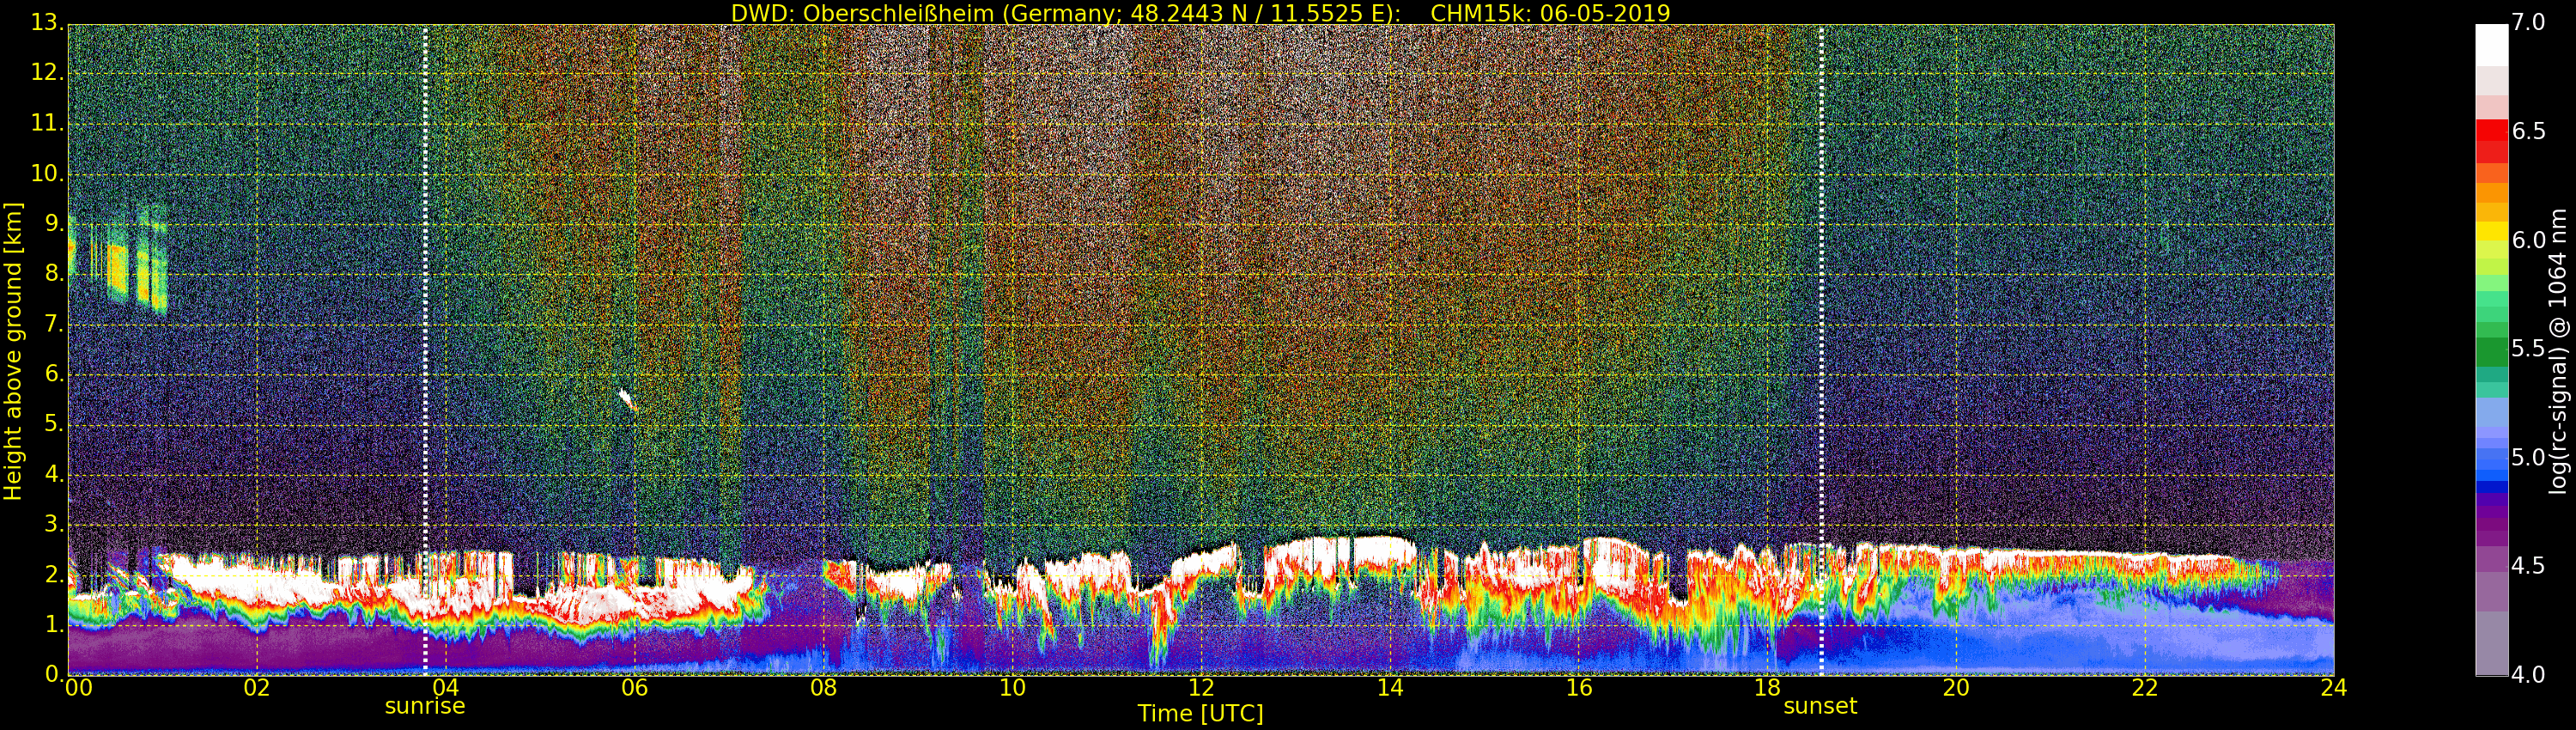Click the time axis tick label '02'

257,688
